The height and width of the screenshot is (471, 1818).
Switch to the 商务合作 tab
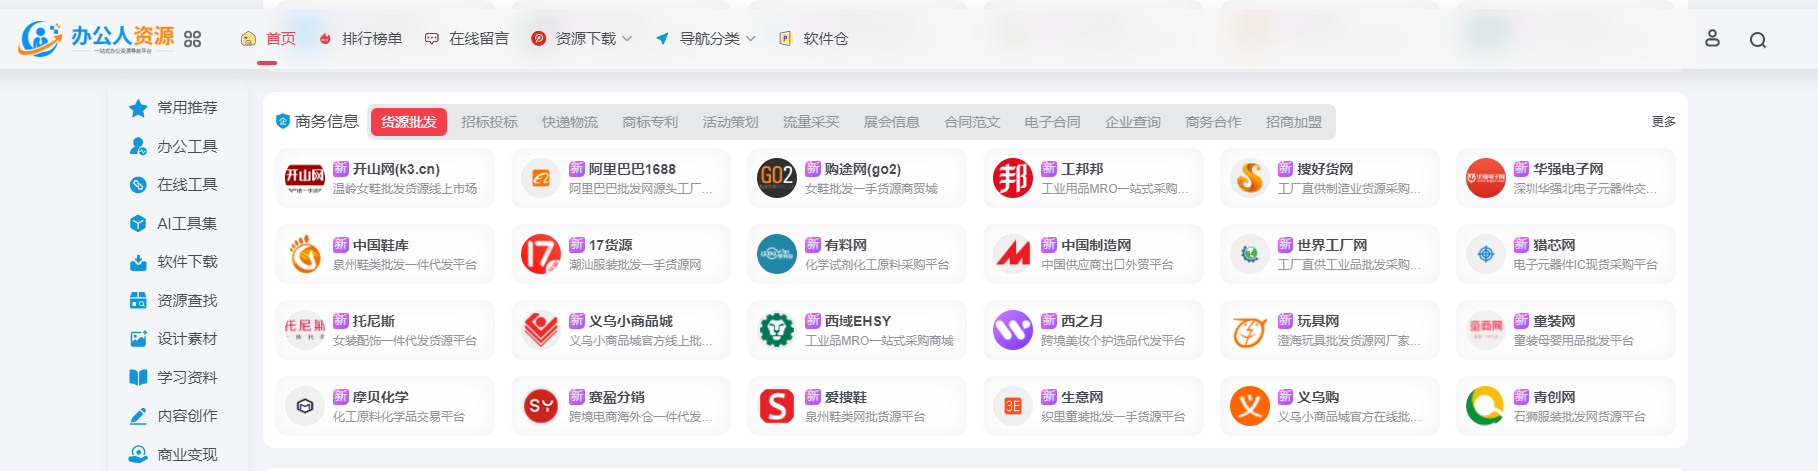click(1213, 122)
